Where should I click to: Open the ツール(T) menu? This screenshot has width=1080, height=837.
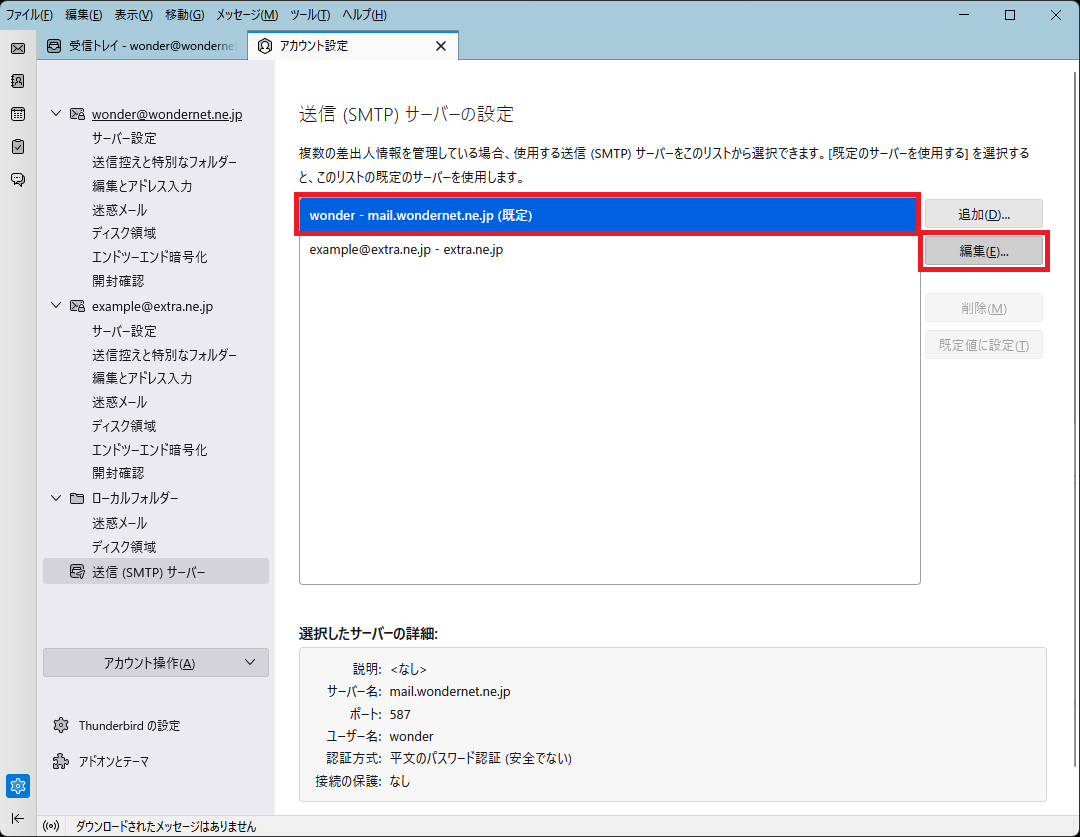pyautogui.click(x=310, y=14)
